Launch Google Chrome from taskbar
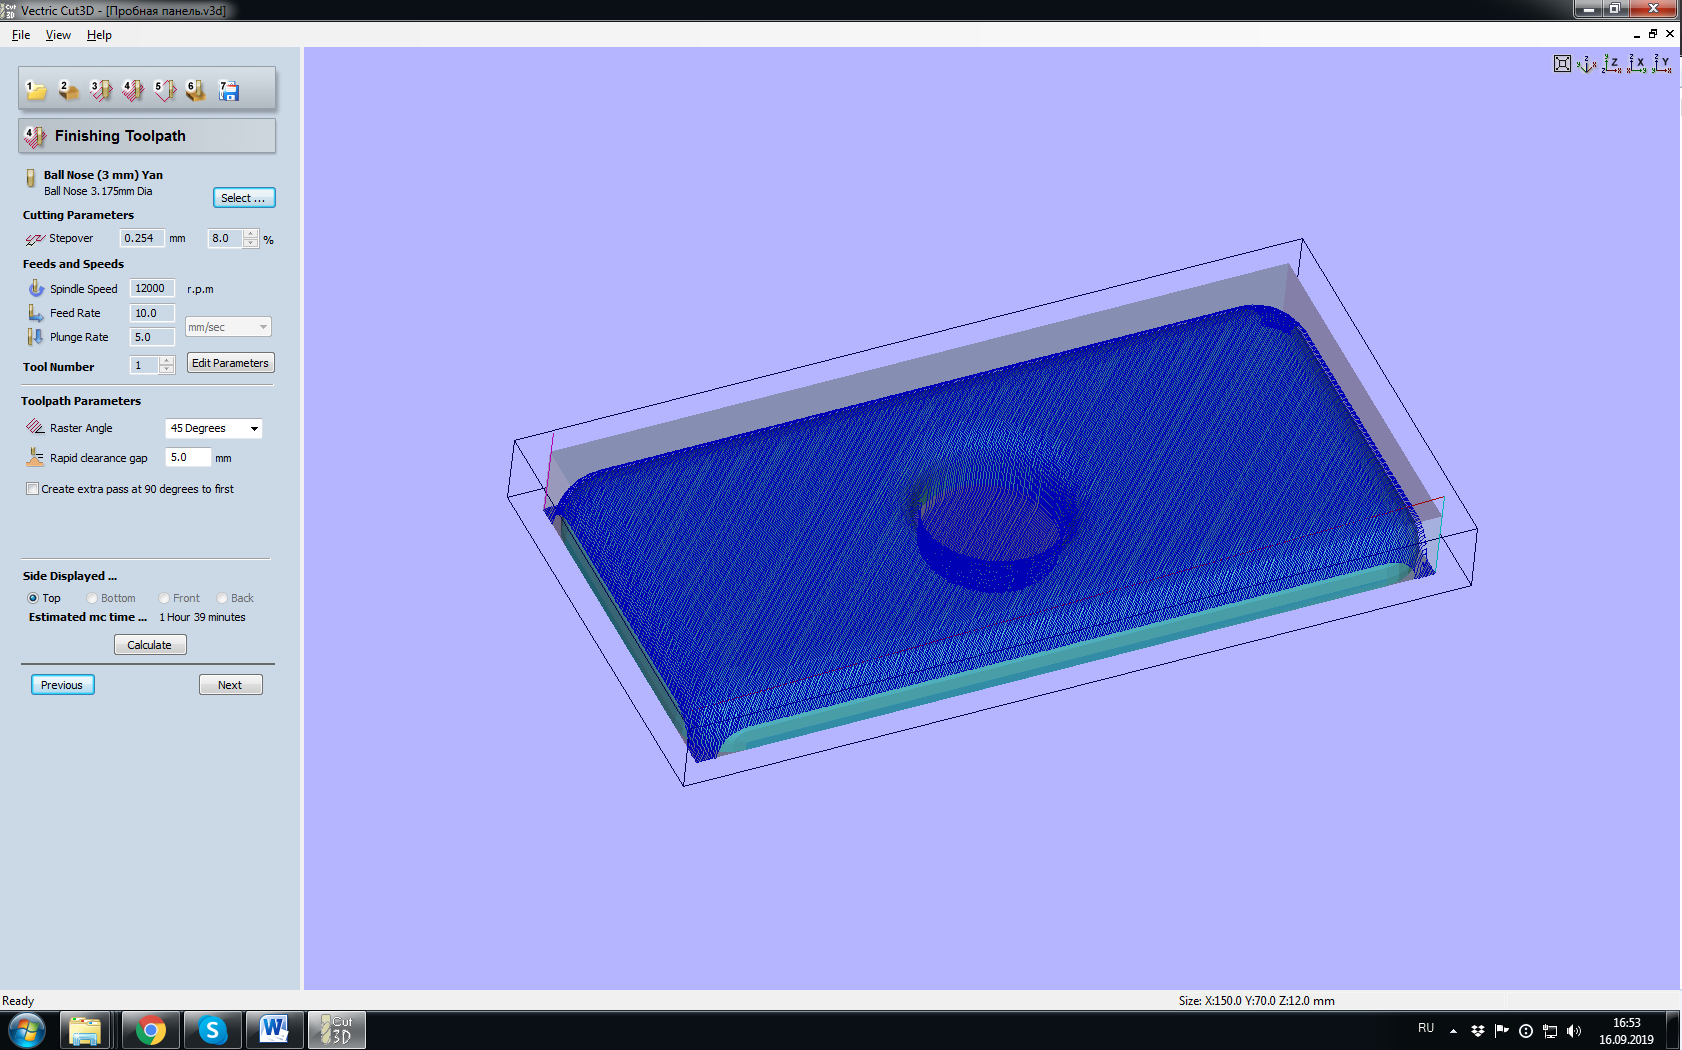The width and height of the screenshot is (1682, 1050). 151,1030
